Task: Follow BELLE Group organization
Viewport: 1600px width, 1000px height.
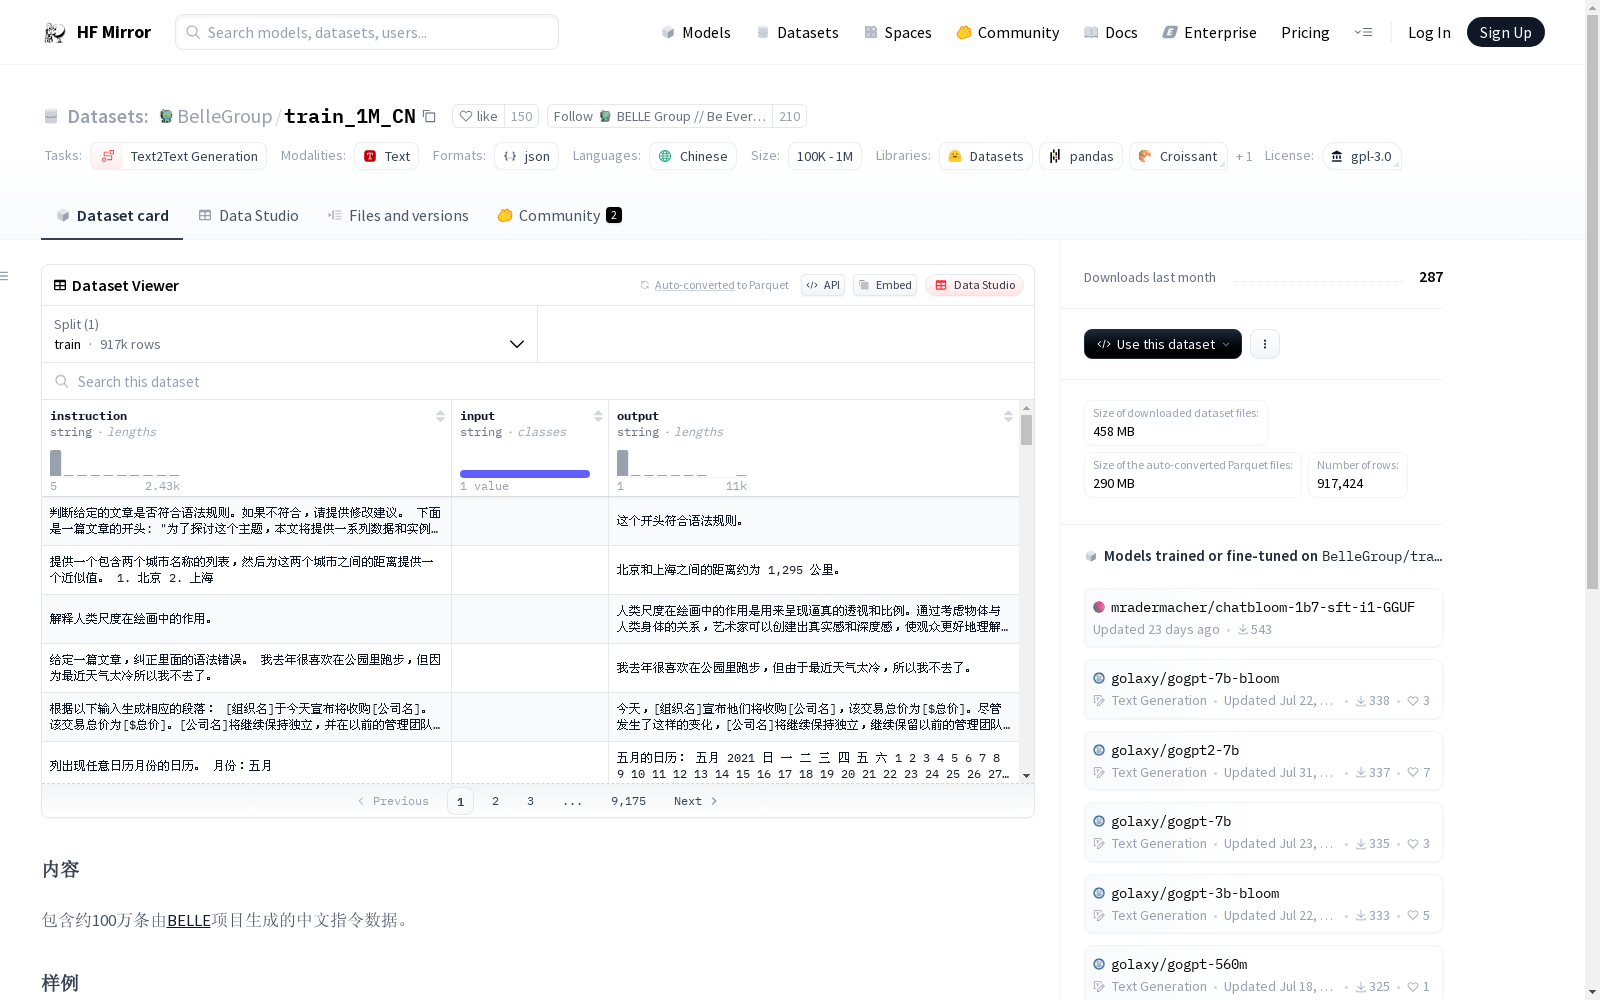Action: click(660, 116)
